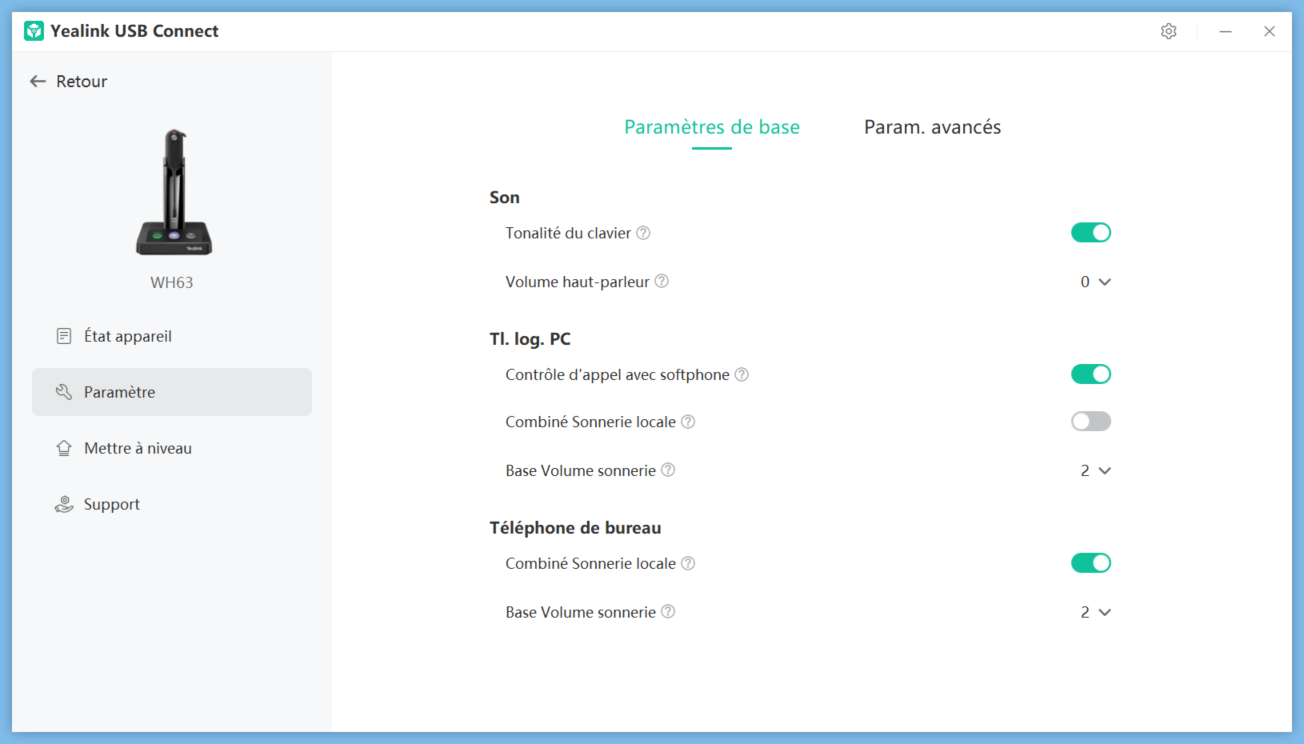Viewport: 1304px width, 744px height.
Task: Open the Support sidebar item
Action: click(x=172, y=504)
